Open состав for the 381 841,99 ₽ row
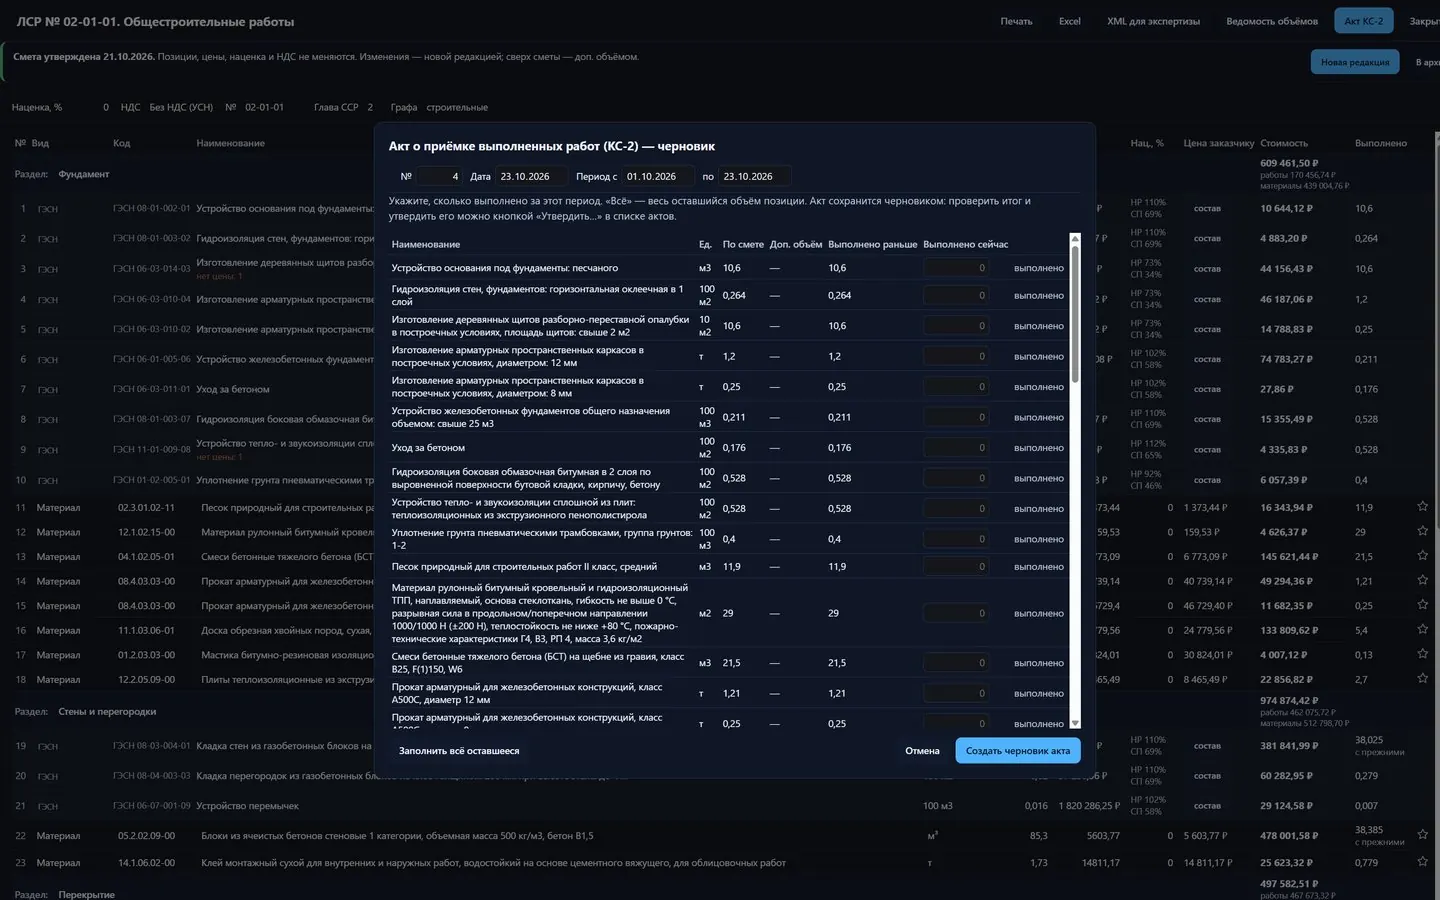 1207,745
